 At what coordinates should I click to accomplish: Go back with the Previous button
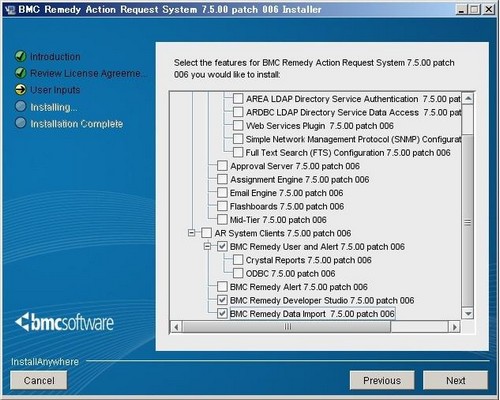pos(382,380)
